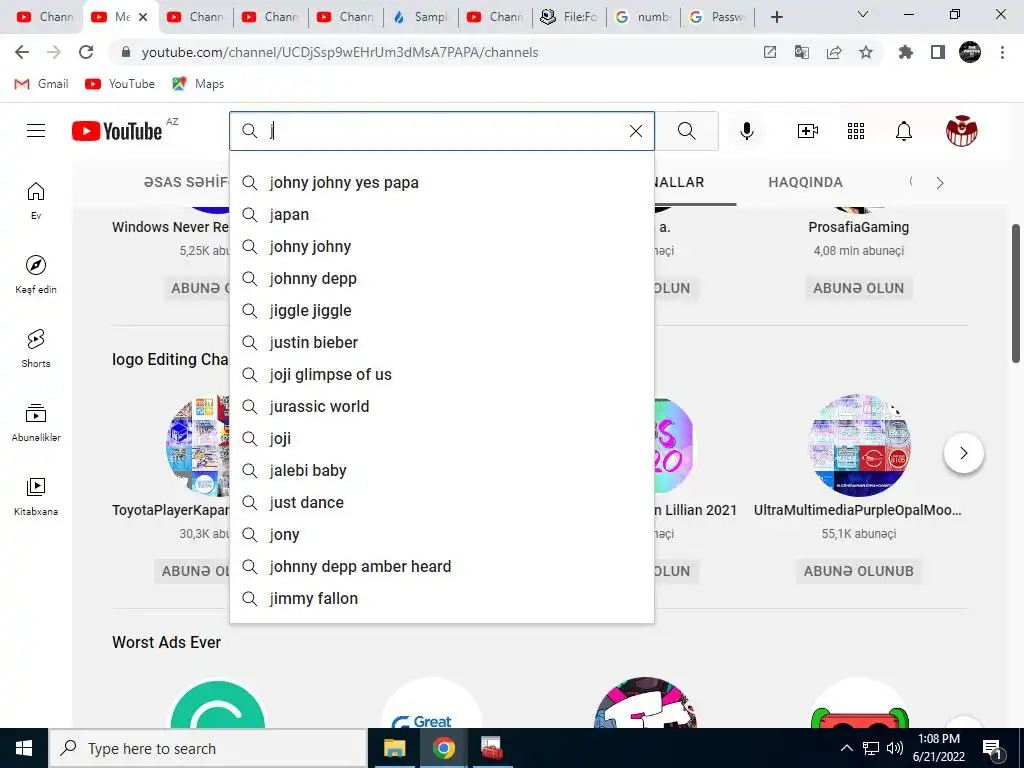Viewport: 1024px width, 768px height.
Task: Show hidden system tray icons
Action: click(846, 748)
